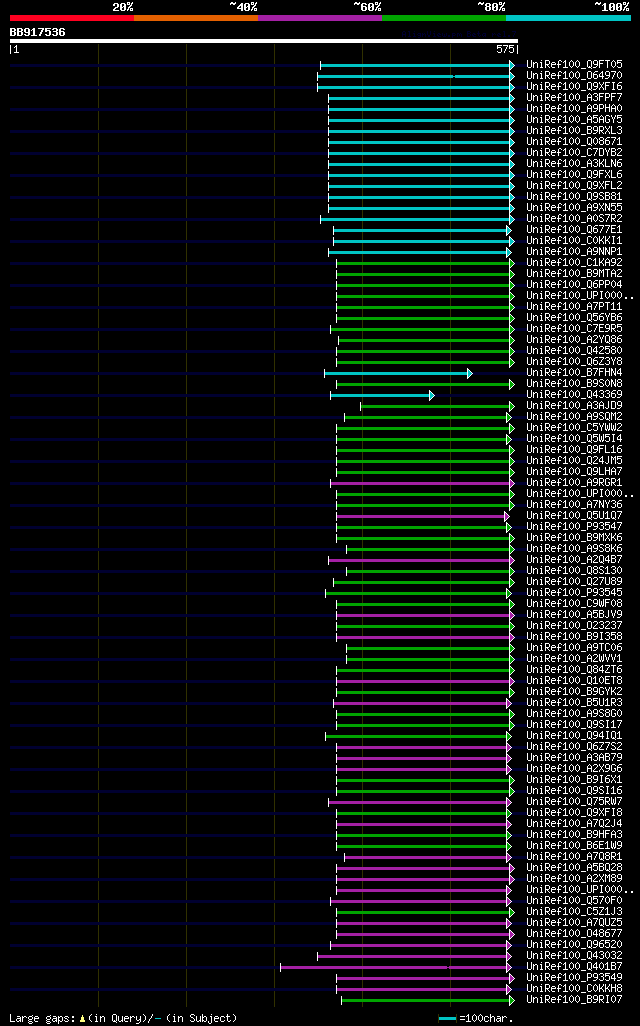Viewport: 640px width, 1026px height.
Task: Click the short cyan alignment bar for Q43369
Action: [x=382, y=395]
